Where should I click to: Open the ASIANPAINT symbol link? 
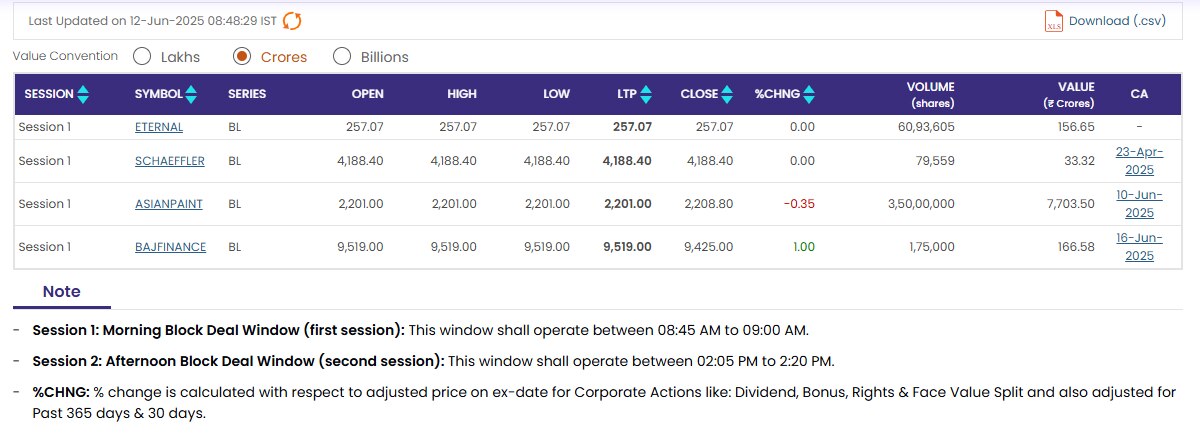pyautogui.click(x=169, y=204)
